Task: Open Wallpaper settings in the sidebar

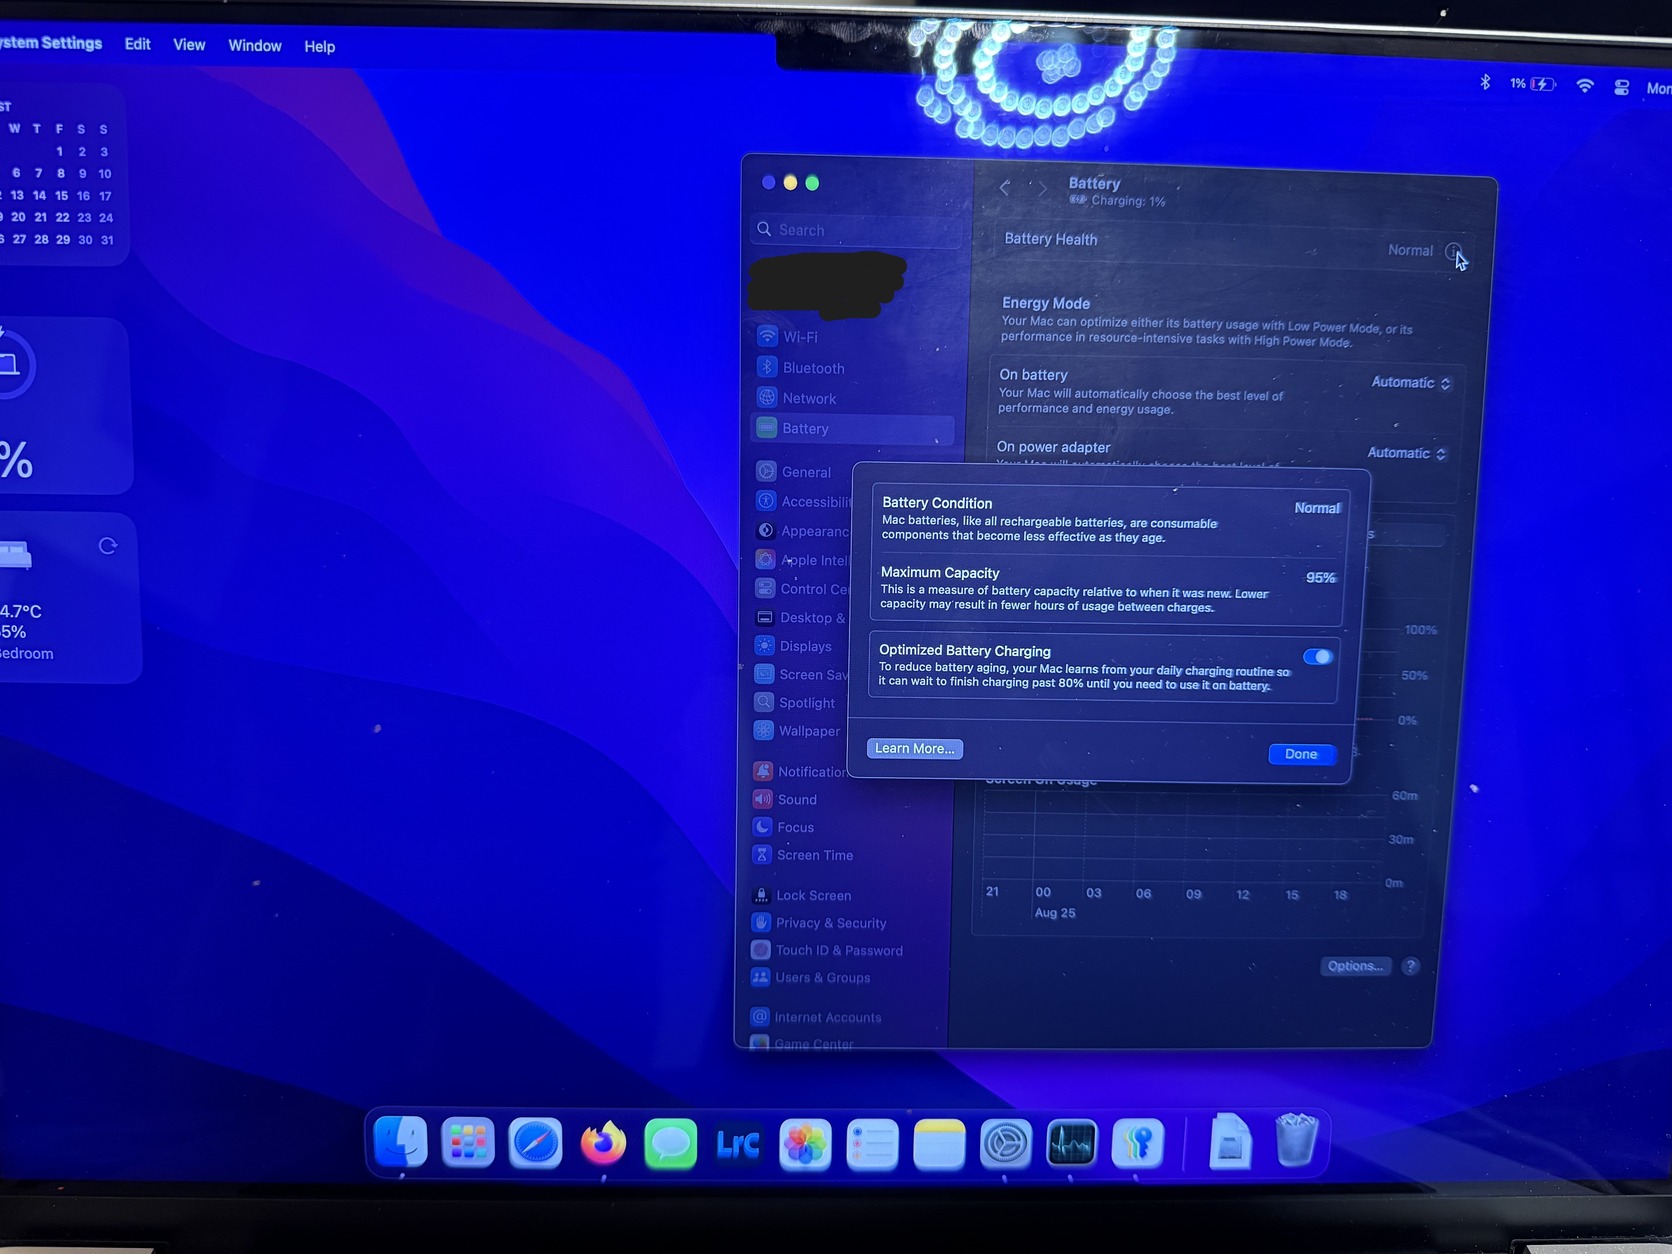Action: tap(799, 731)
